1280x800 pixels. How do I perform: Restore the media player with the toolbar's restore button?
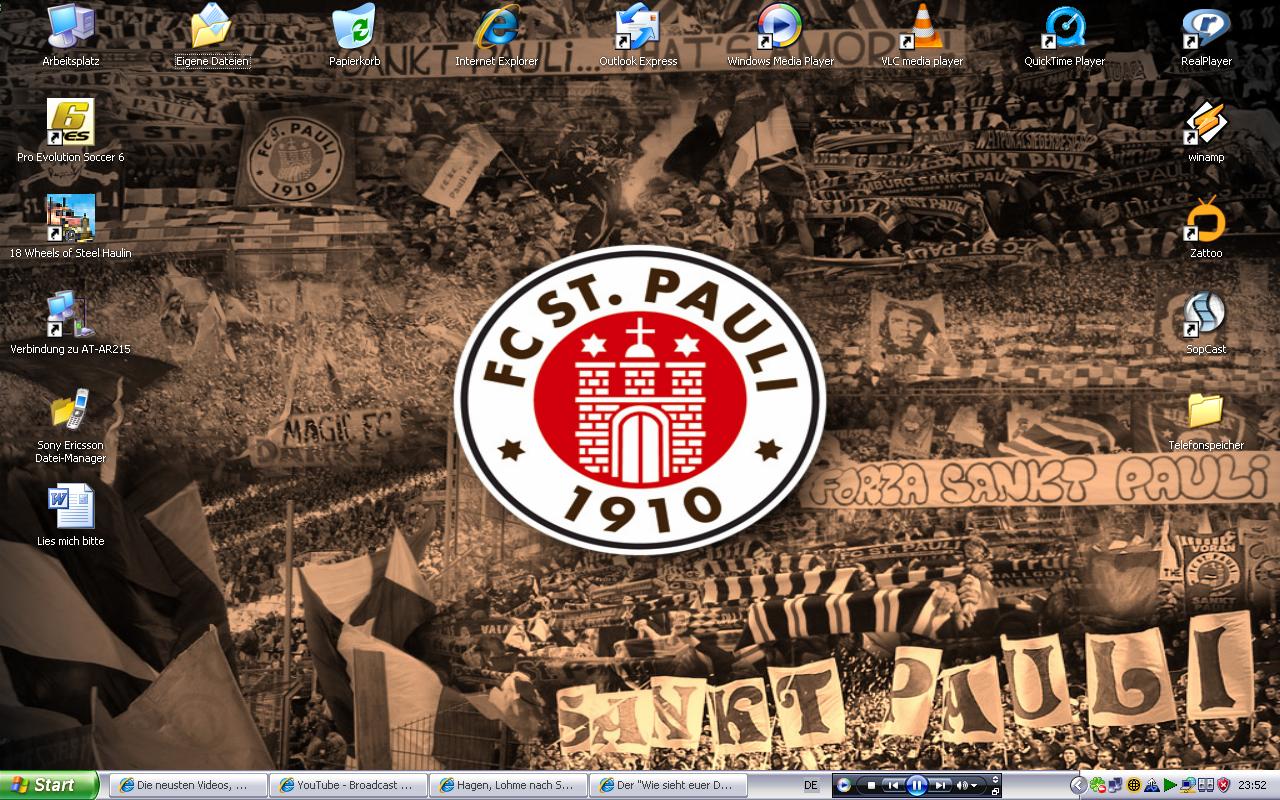[x=995, y=792]
